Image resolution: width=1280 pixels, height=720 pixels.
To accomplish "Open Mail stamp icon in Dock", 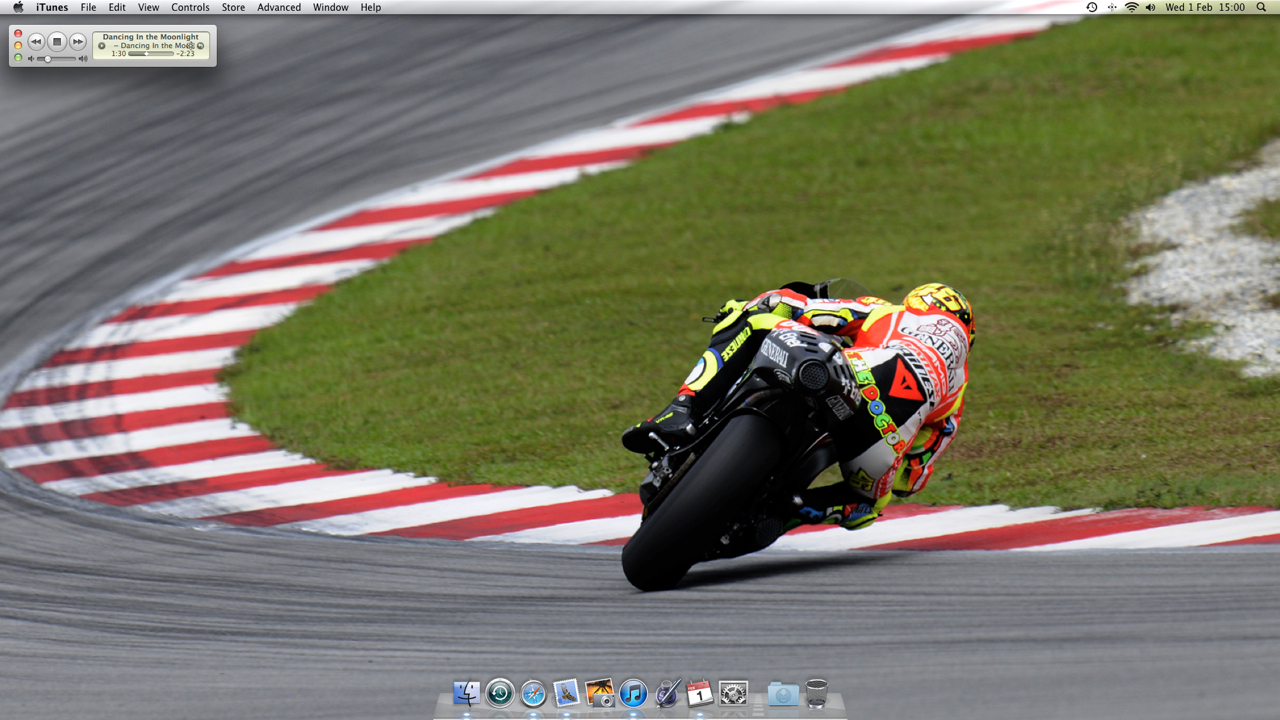I will (566, 693).
